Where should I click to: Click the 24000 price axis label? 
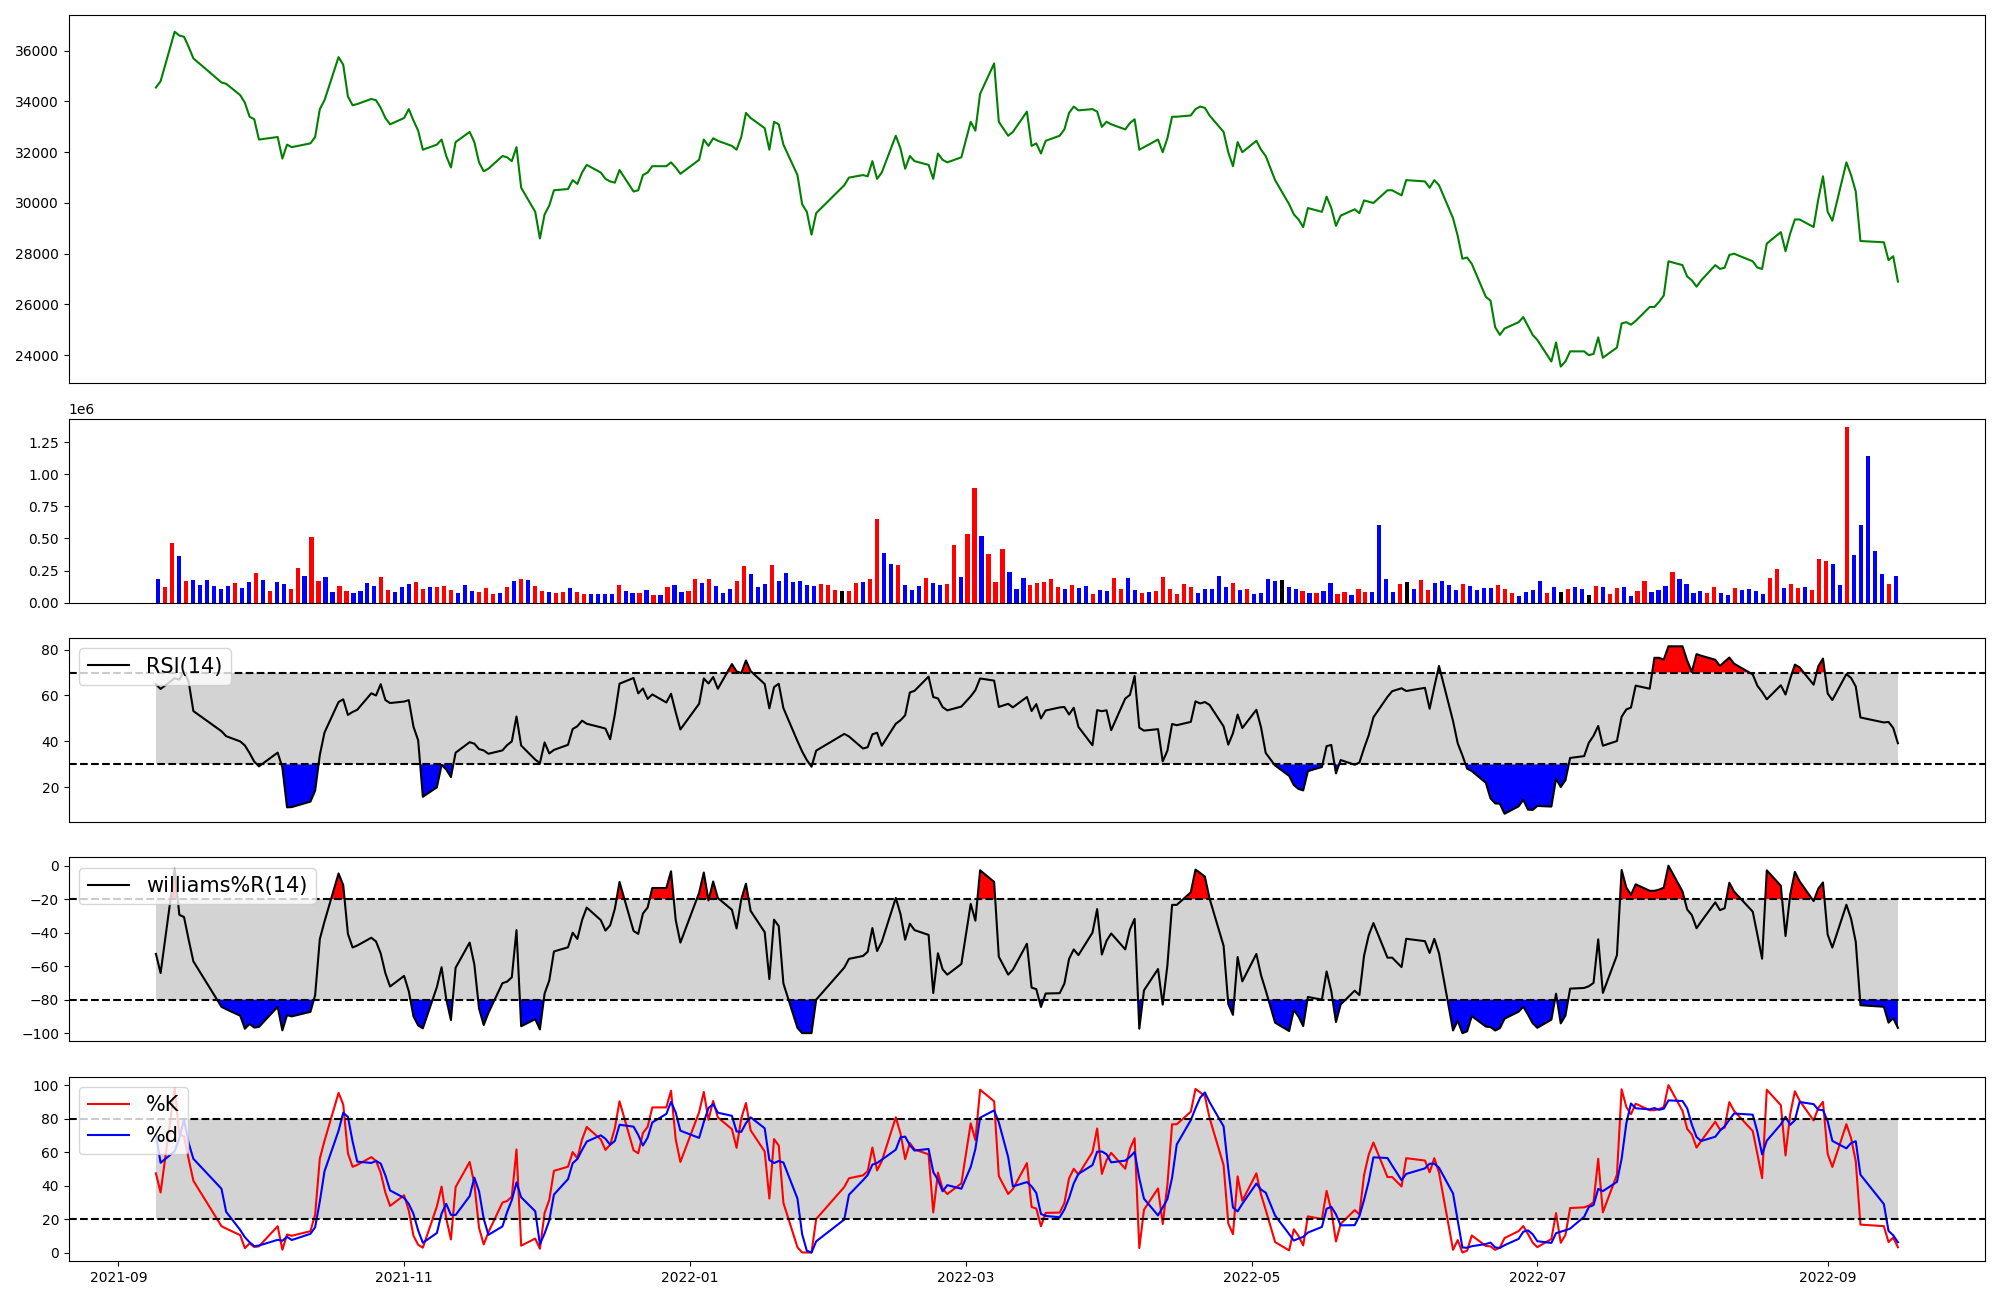pyautogui.click(x=36, y=356)
